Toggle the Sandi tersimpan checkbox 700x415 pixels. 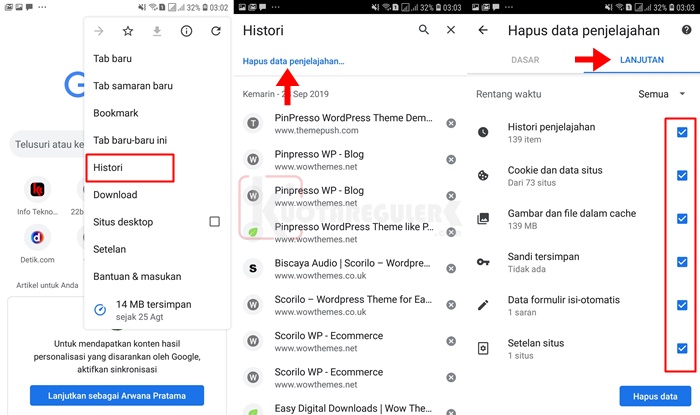[682, 262]
